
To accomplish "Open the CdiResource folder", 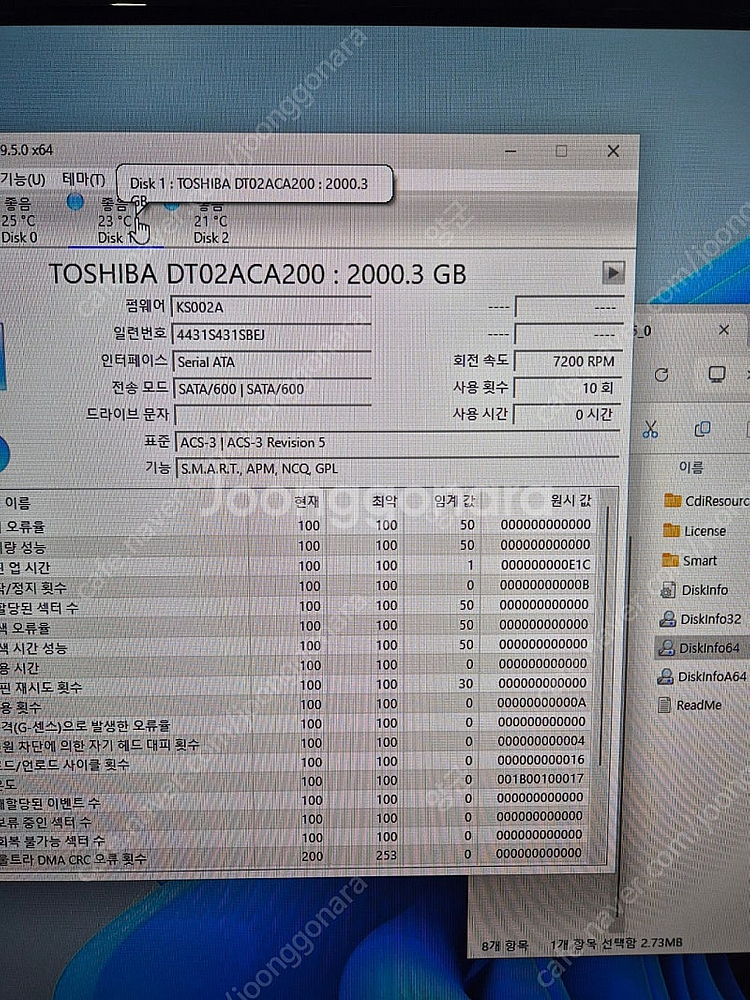I will point(705,501).
